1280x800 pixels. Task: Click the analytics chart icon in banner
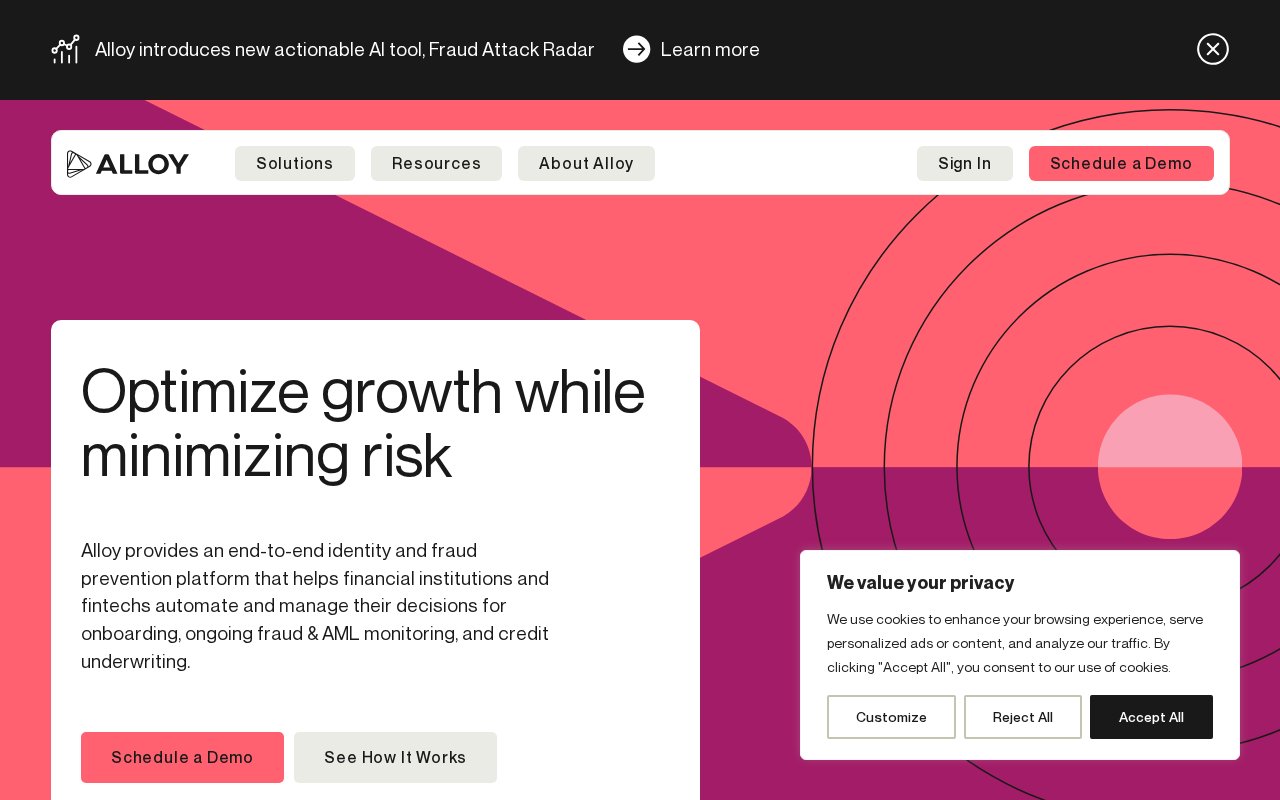tap(66, 49)
